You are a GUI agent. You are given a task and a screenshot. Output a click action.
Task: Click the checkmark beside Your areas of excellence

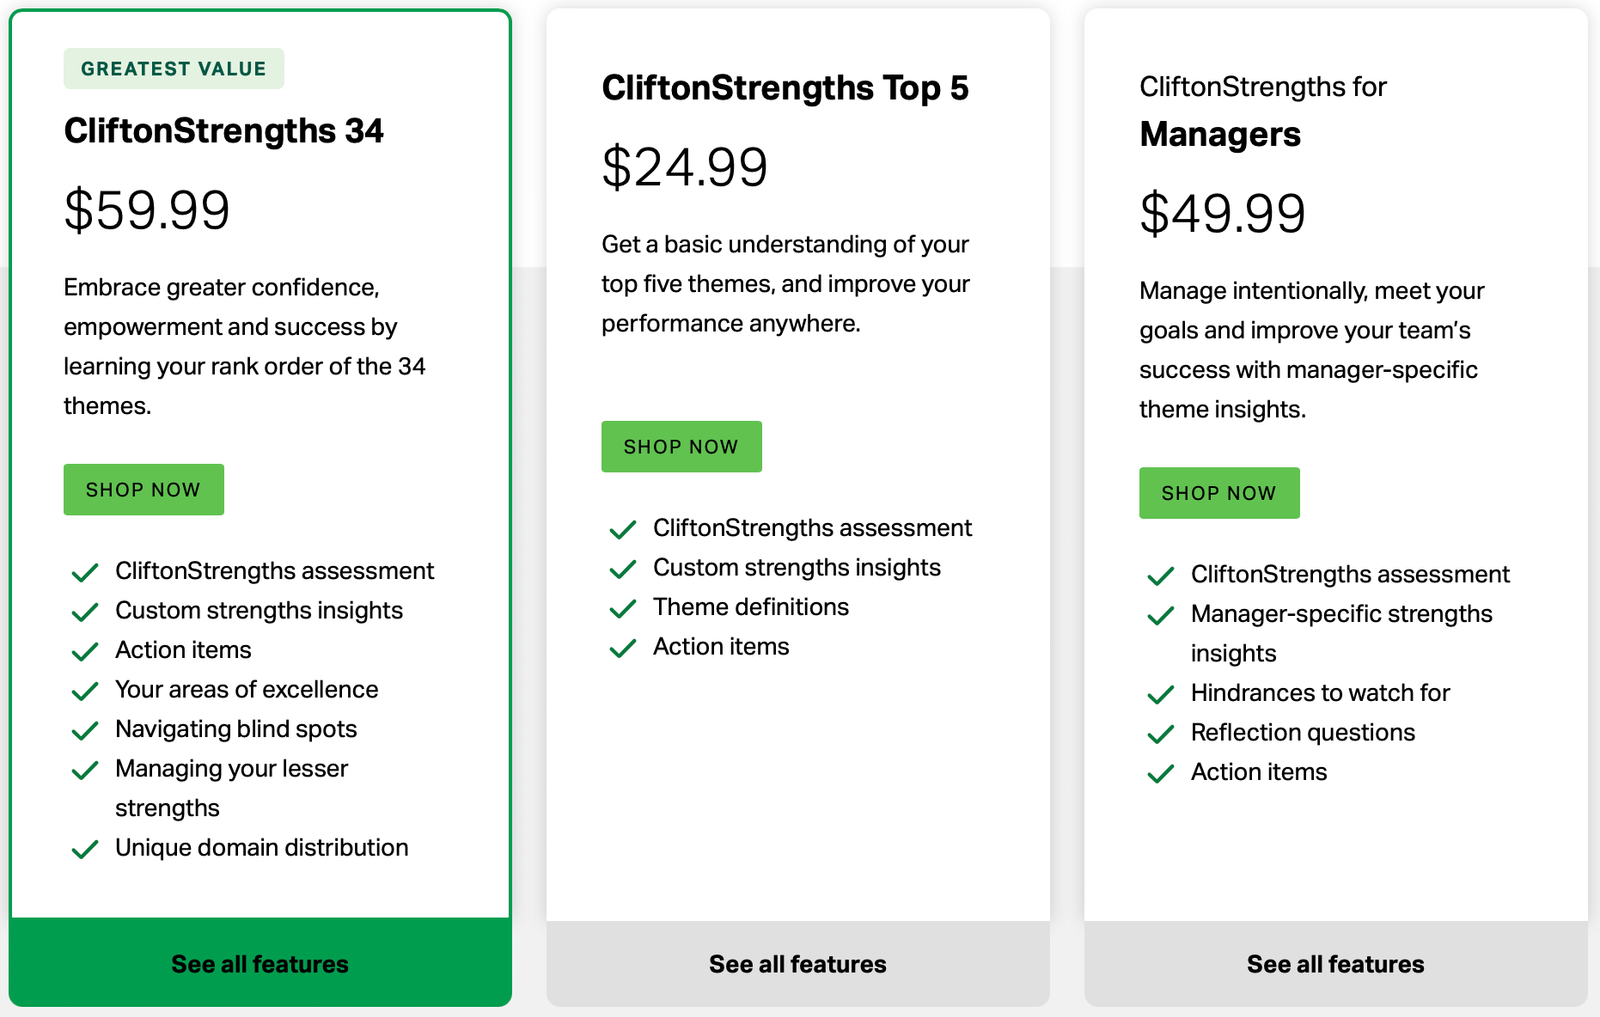[84, 691]
